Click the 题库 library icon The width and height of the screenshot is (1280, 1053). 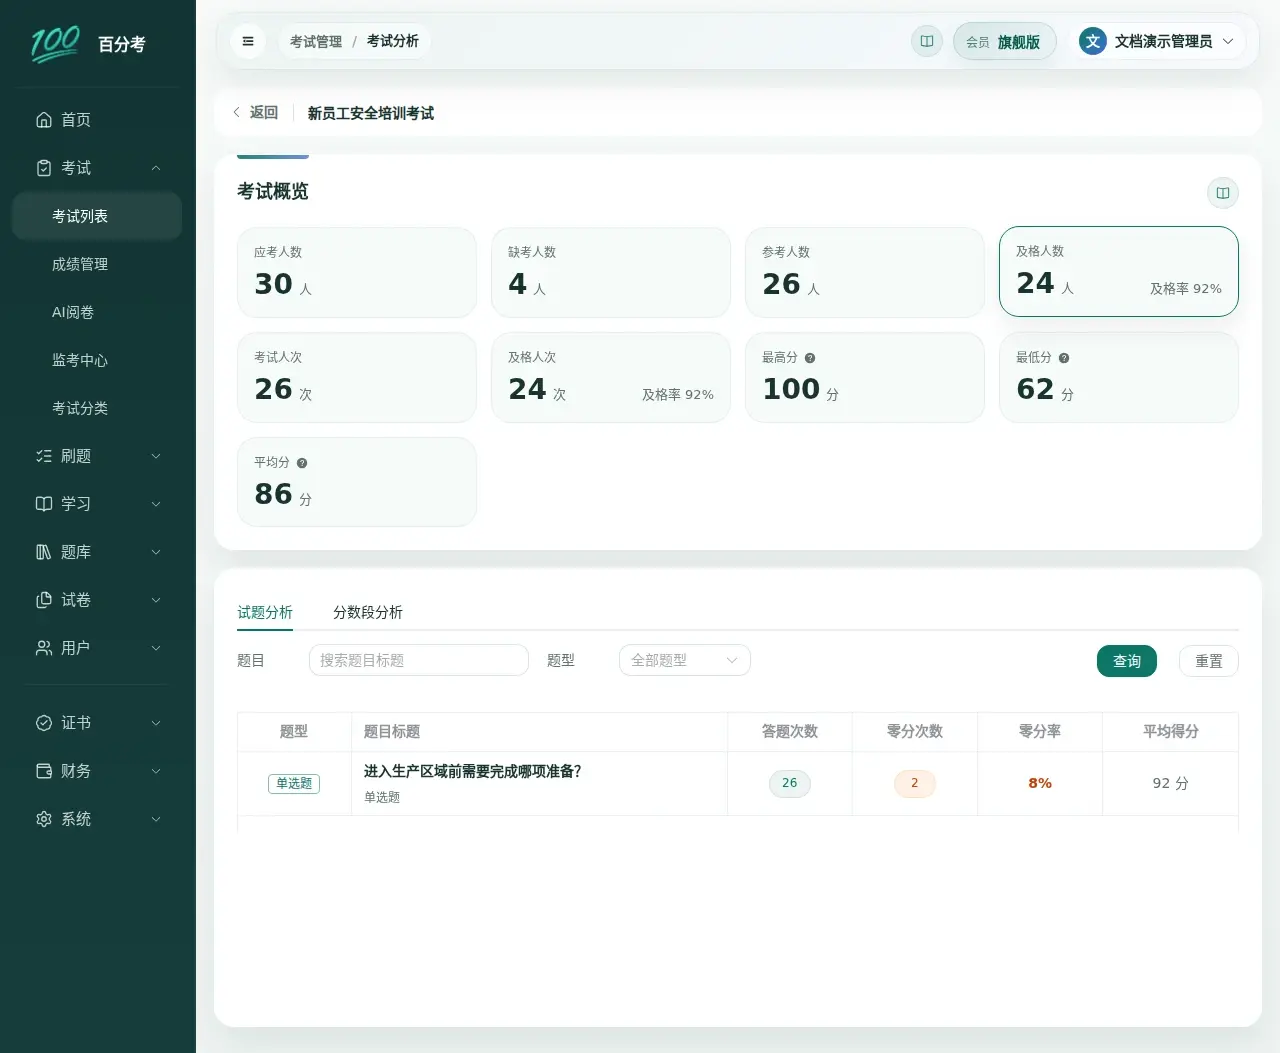[x=44, y=552]
